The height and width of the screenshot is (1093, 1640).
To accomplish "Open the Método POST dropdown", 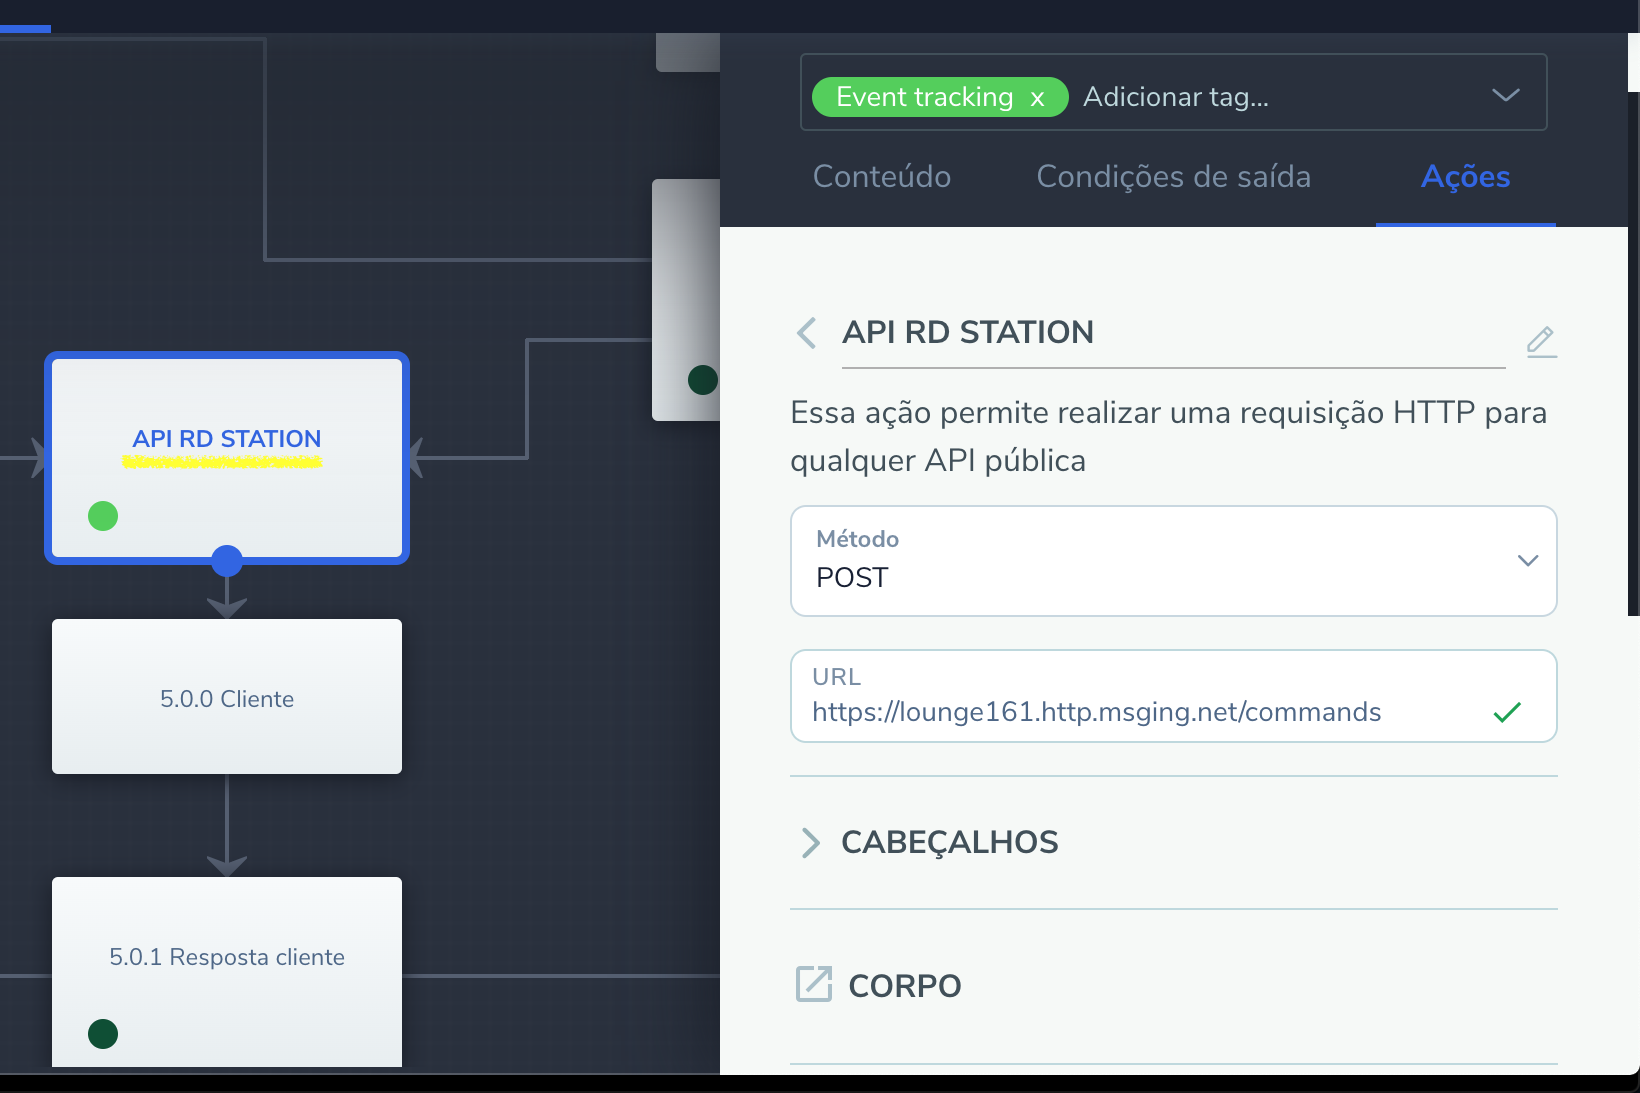I will [x=1173, y=561].
